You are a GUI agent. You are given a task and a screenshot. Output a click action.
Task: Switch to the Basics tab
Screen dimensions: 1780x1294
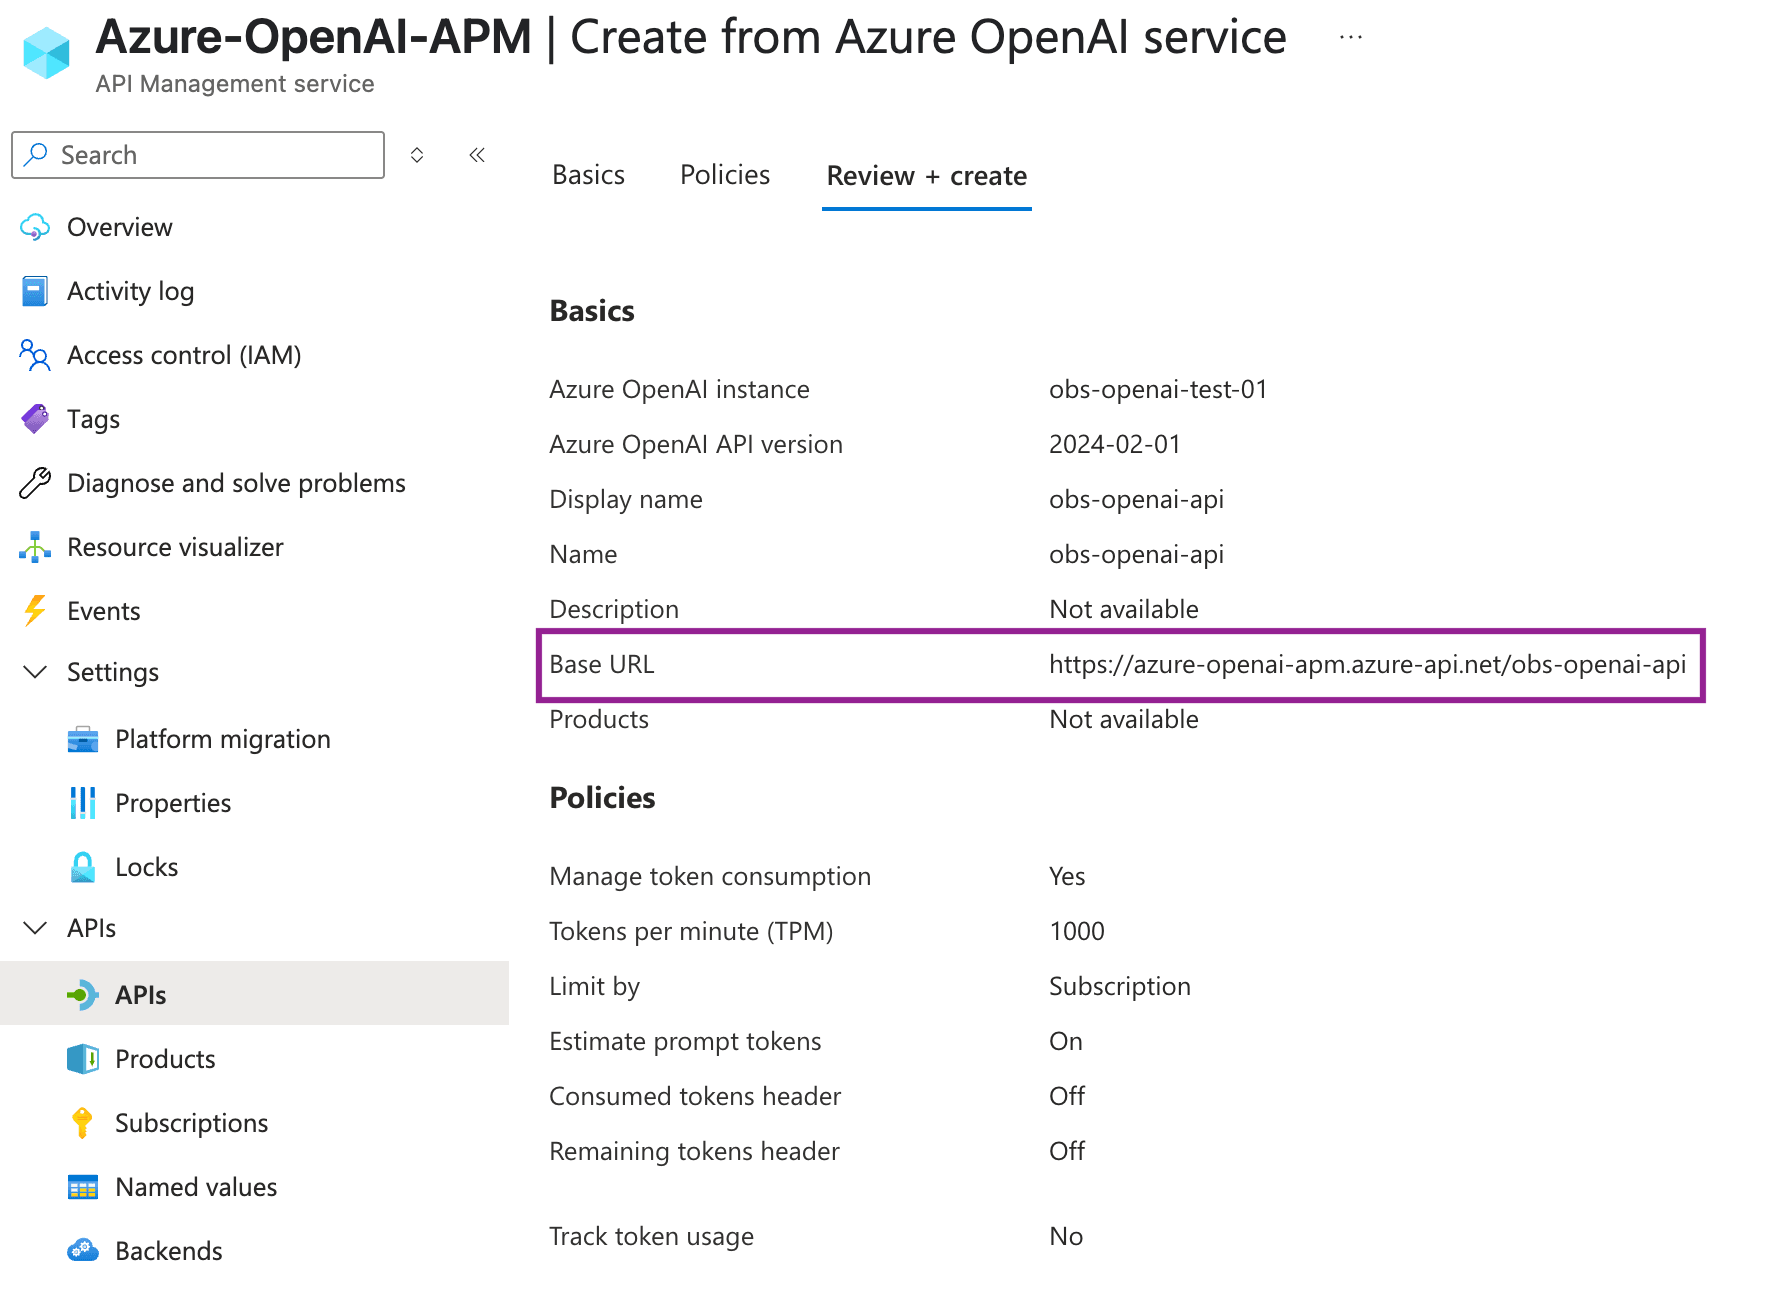click(x=588, y=174)
